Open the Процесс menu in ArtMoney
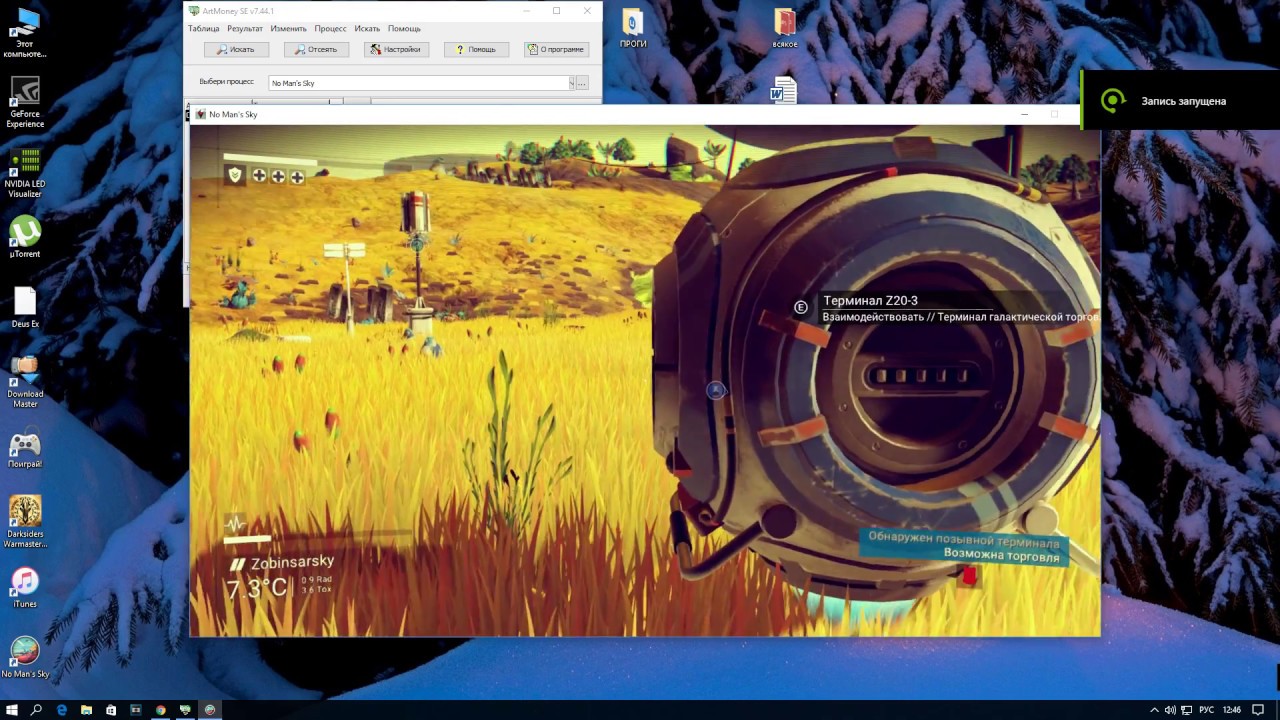 click(x=330, y=29)
